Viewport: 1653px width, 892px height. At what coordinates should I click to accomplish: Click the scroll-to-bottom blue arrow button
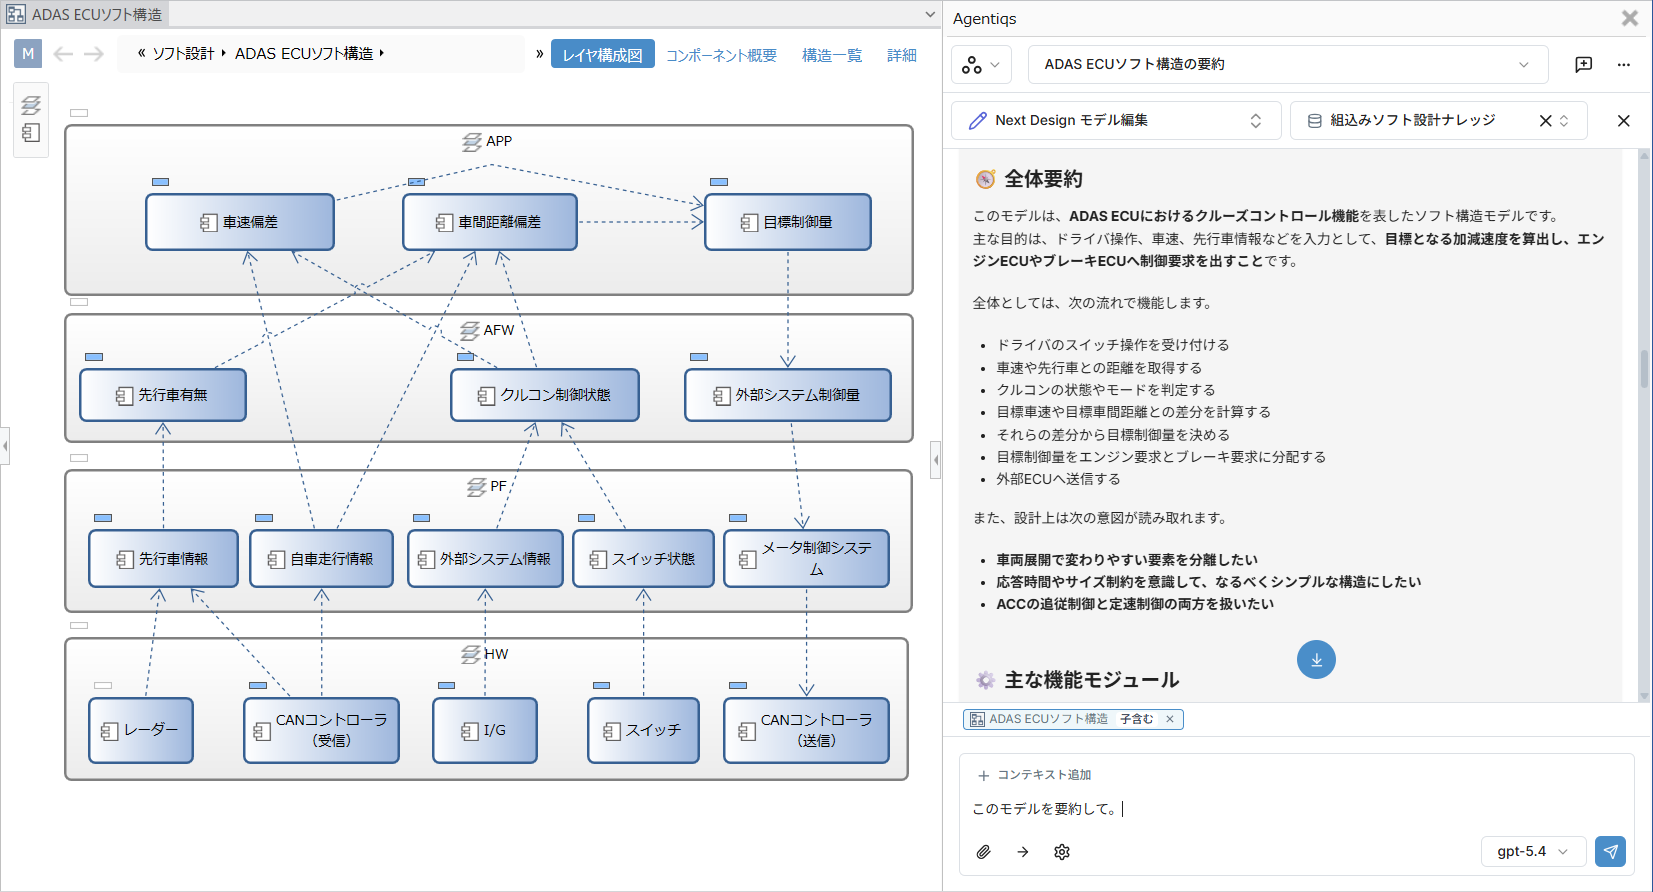[x=1316, y=659]
